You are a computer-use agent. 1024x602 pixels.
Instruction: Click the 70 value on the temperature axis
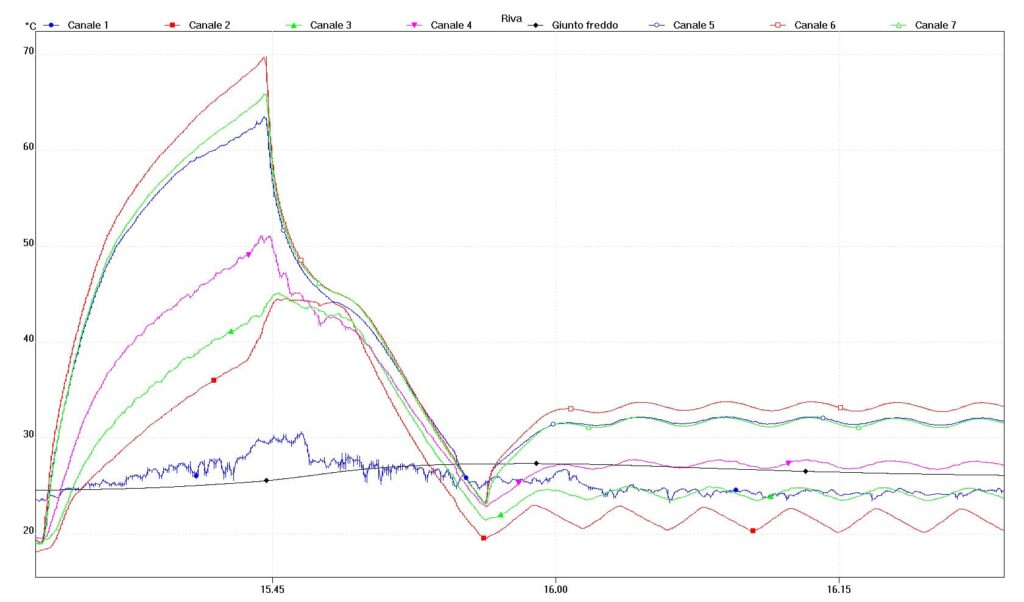(28, 52)
